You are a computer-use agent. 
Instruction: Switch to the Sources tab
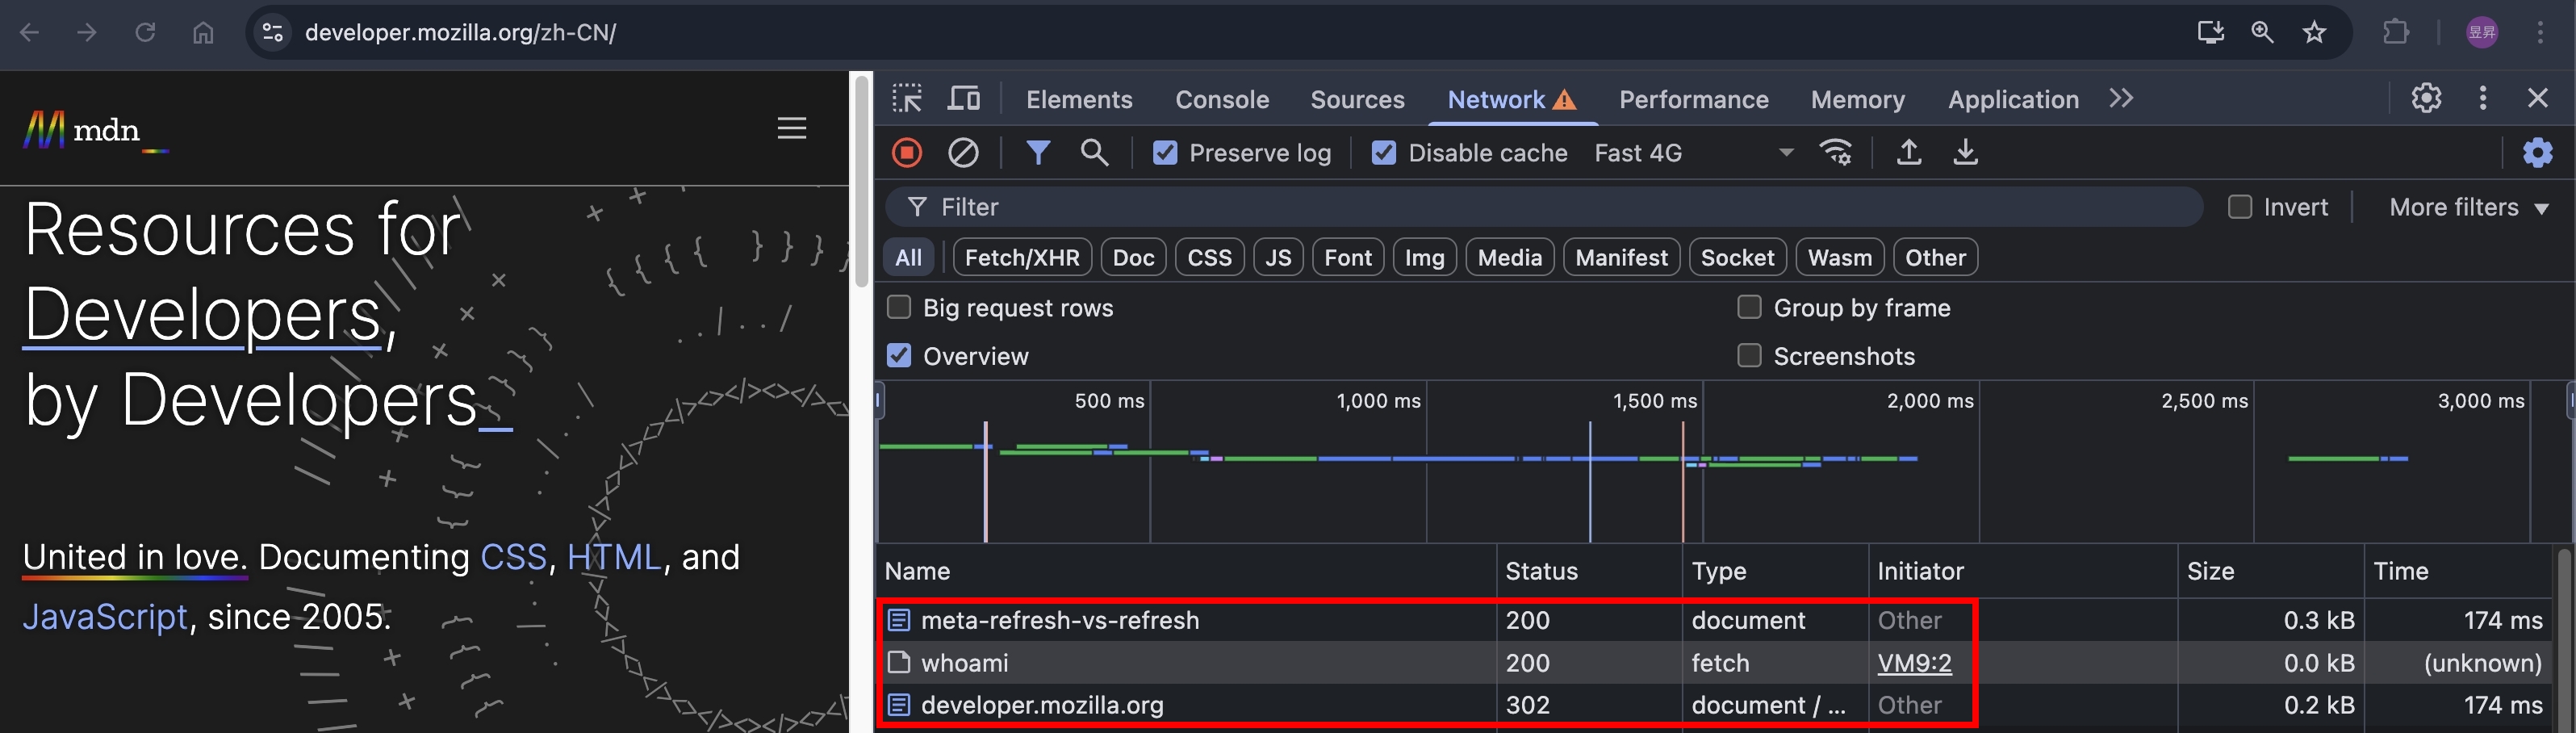click(1357, 99)
